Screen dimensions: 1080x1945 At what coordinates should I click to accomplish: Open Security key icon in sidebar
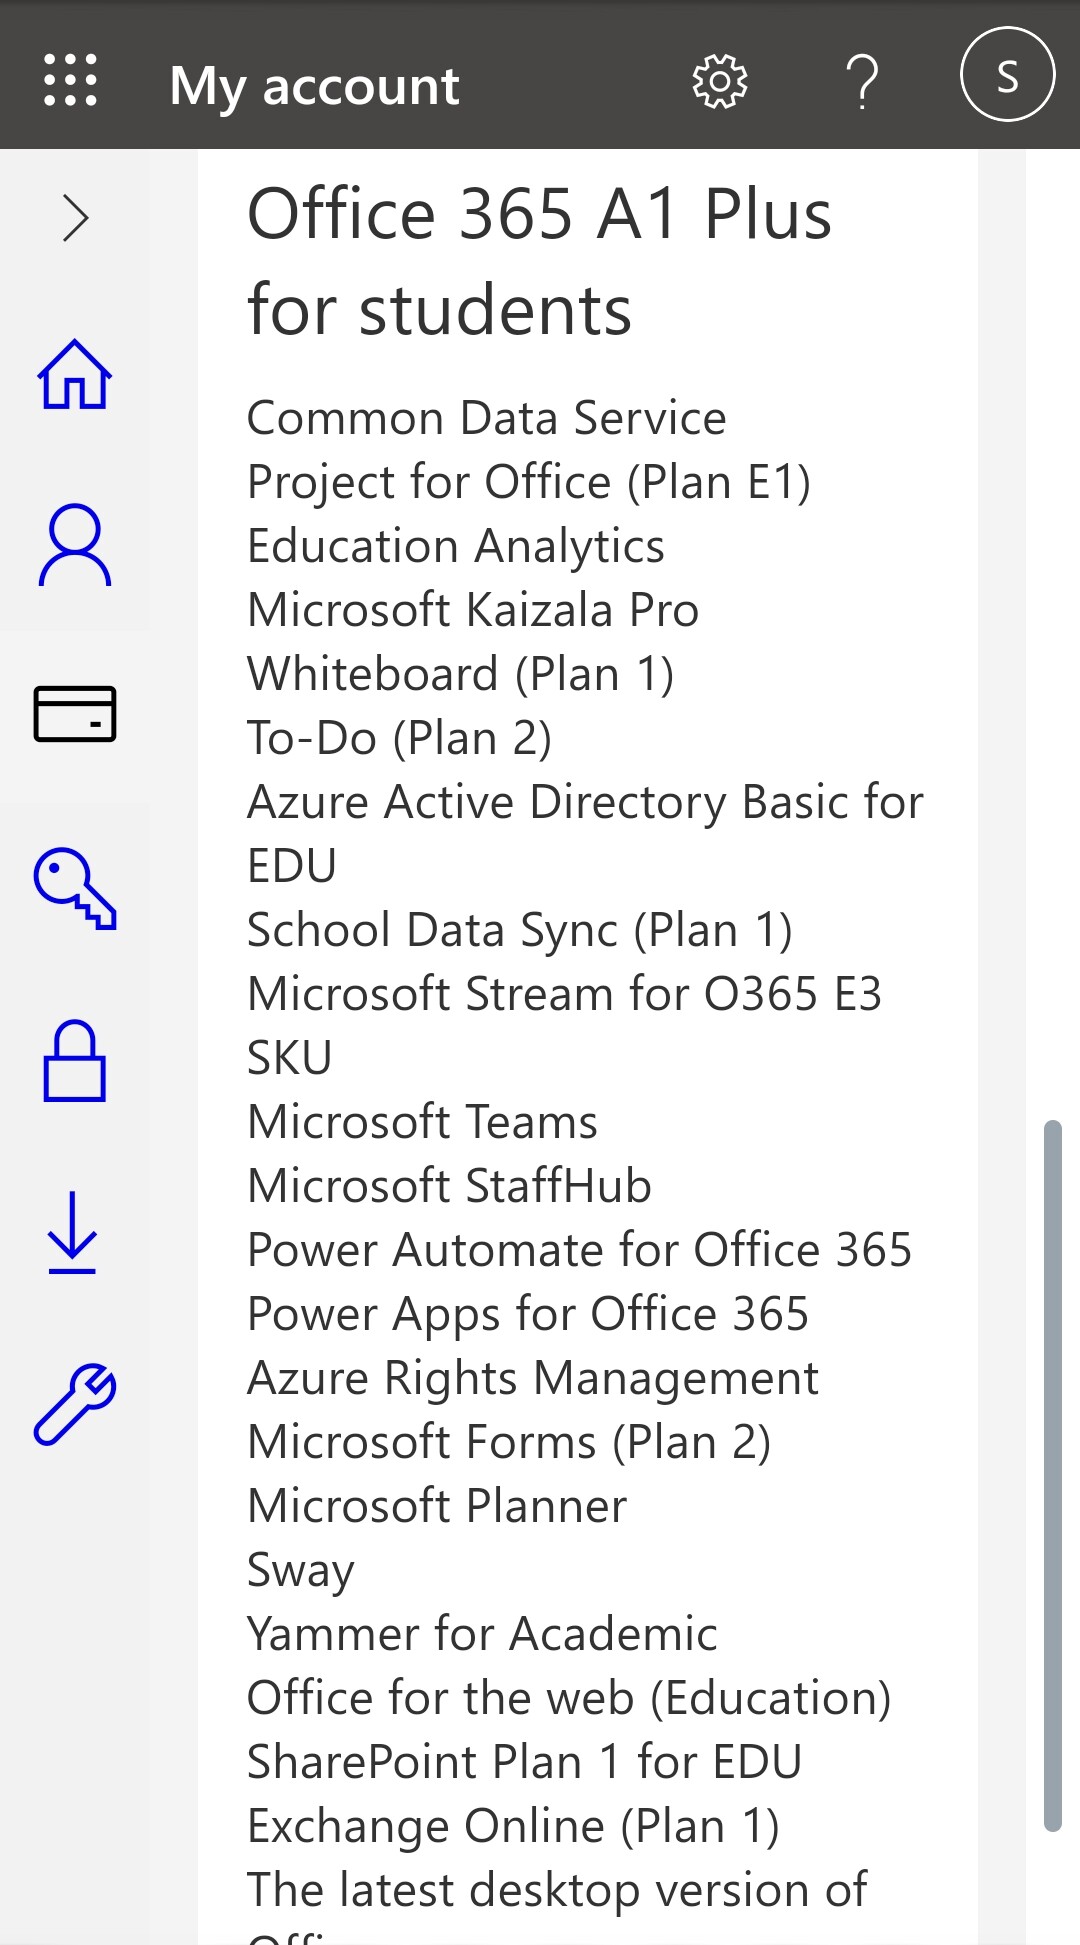[x=75, y=888]
